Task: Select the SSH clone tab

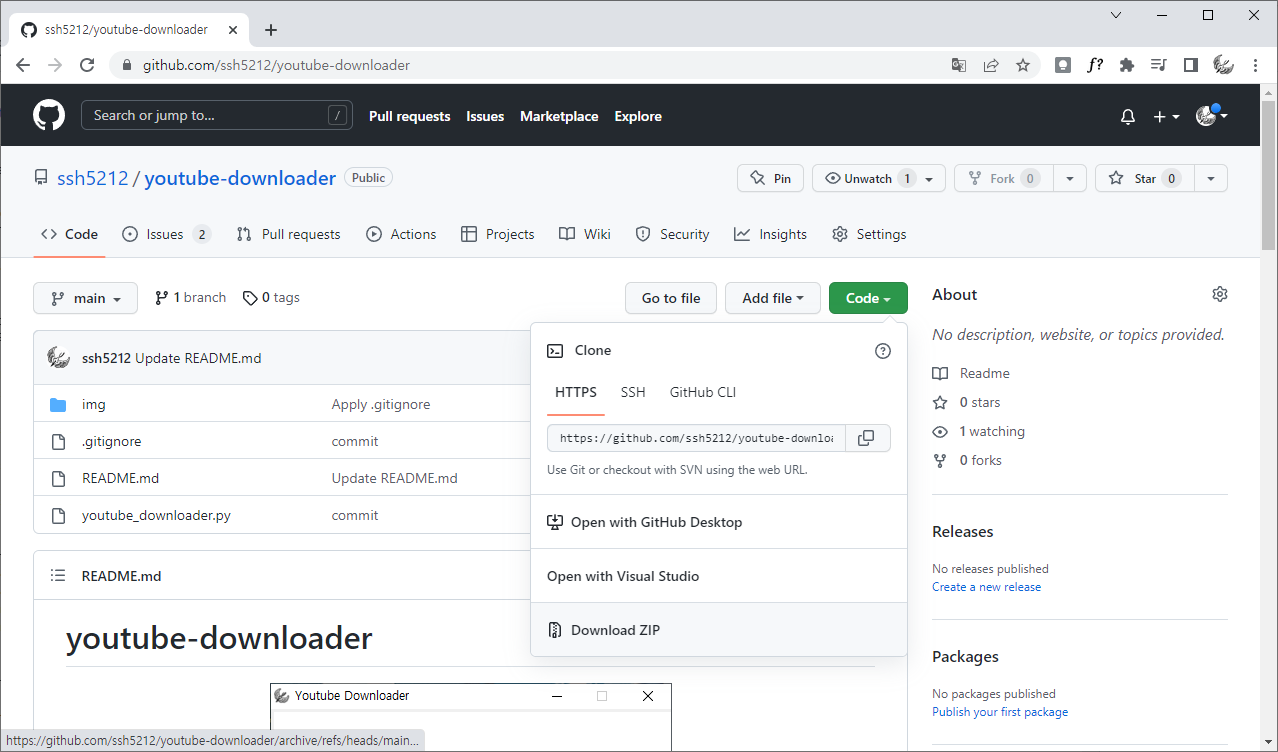Action: pos(633,392)
